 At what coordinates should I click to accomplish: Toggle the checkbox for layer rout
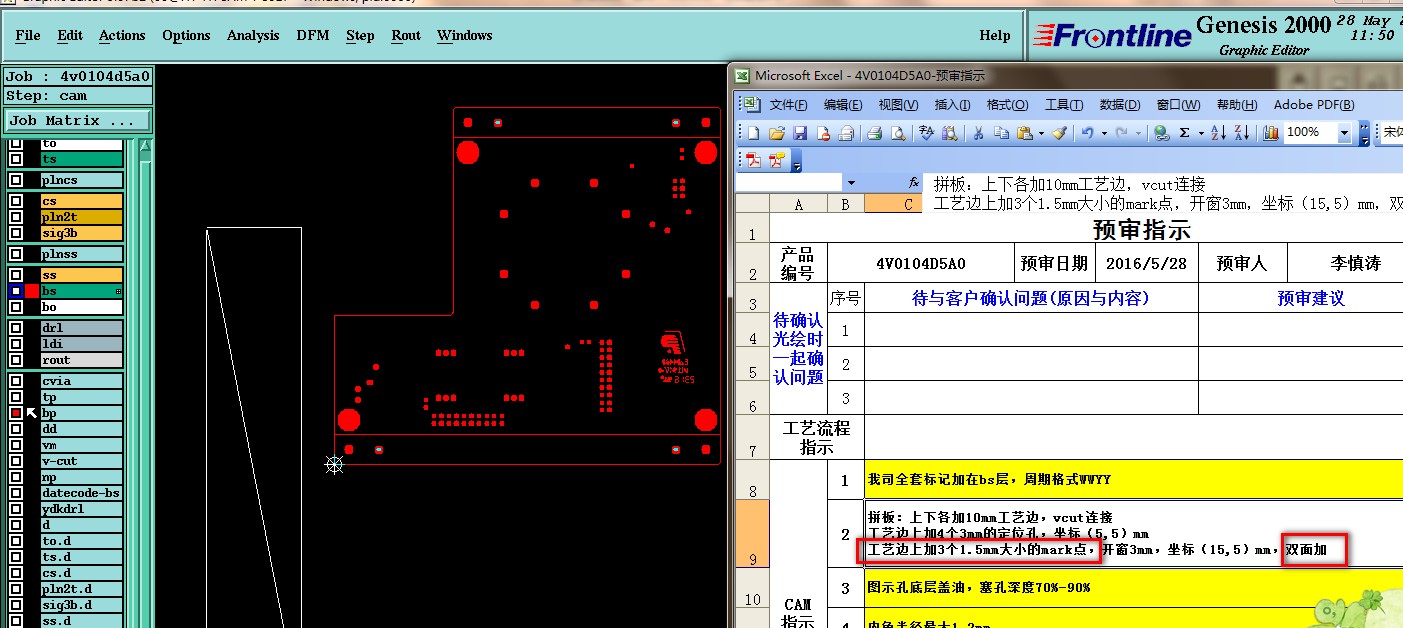tap(16, 360)
